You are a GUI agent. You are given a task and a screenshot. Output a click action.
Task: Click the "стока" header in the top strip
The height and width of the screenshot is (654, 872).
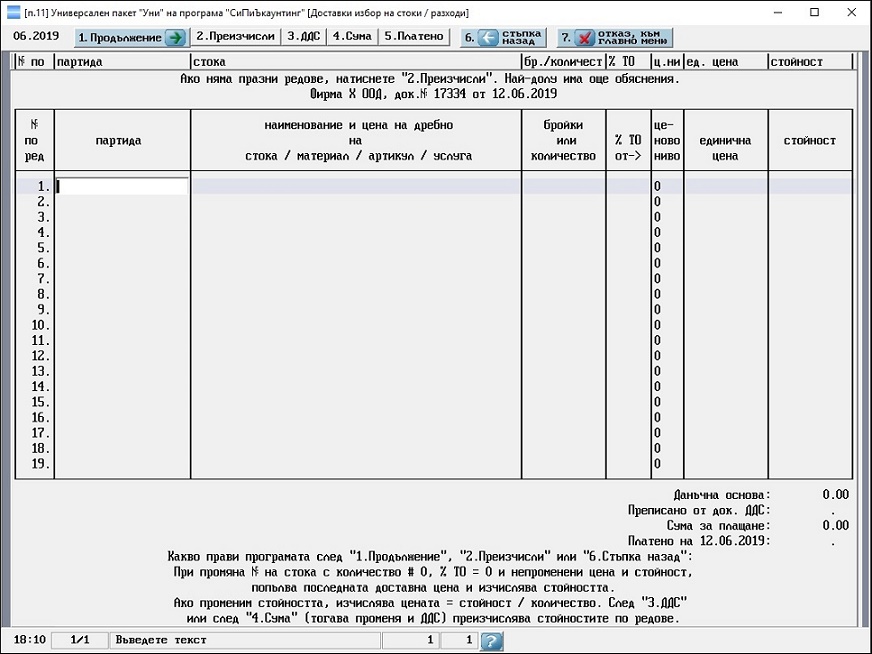pos(210,62)
